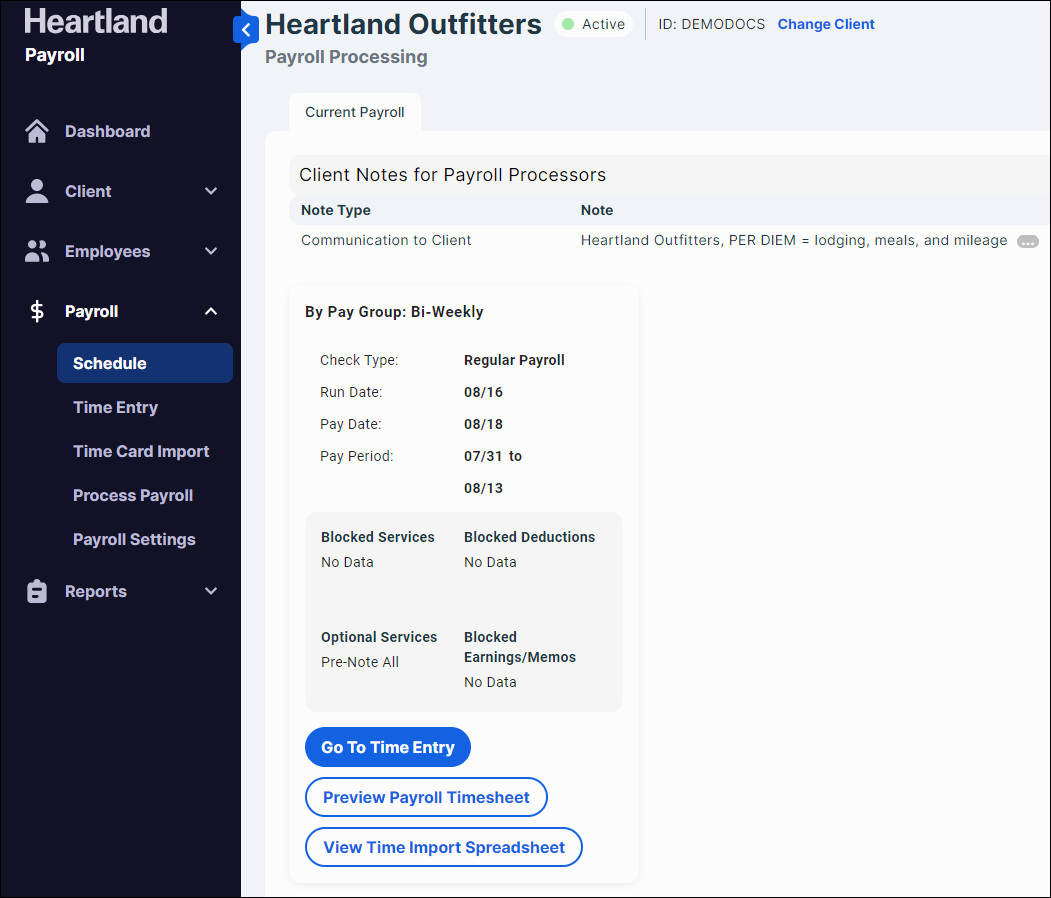Open Time Entry from sidebar

(x=115, y=407)
